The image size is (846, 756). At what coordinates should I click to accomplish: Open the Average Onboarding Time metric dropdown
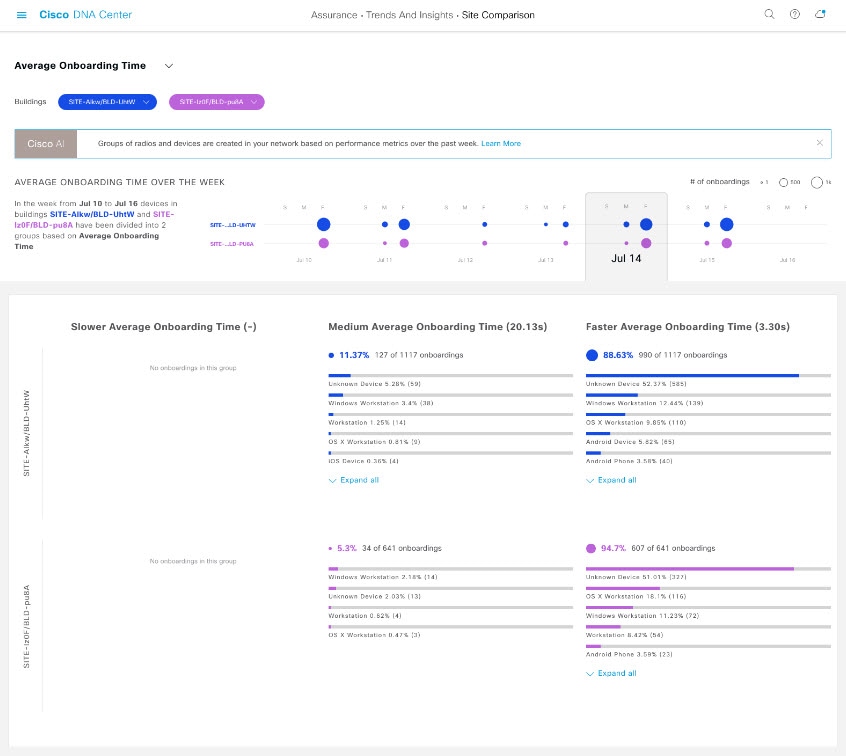[x=168, y=66]
